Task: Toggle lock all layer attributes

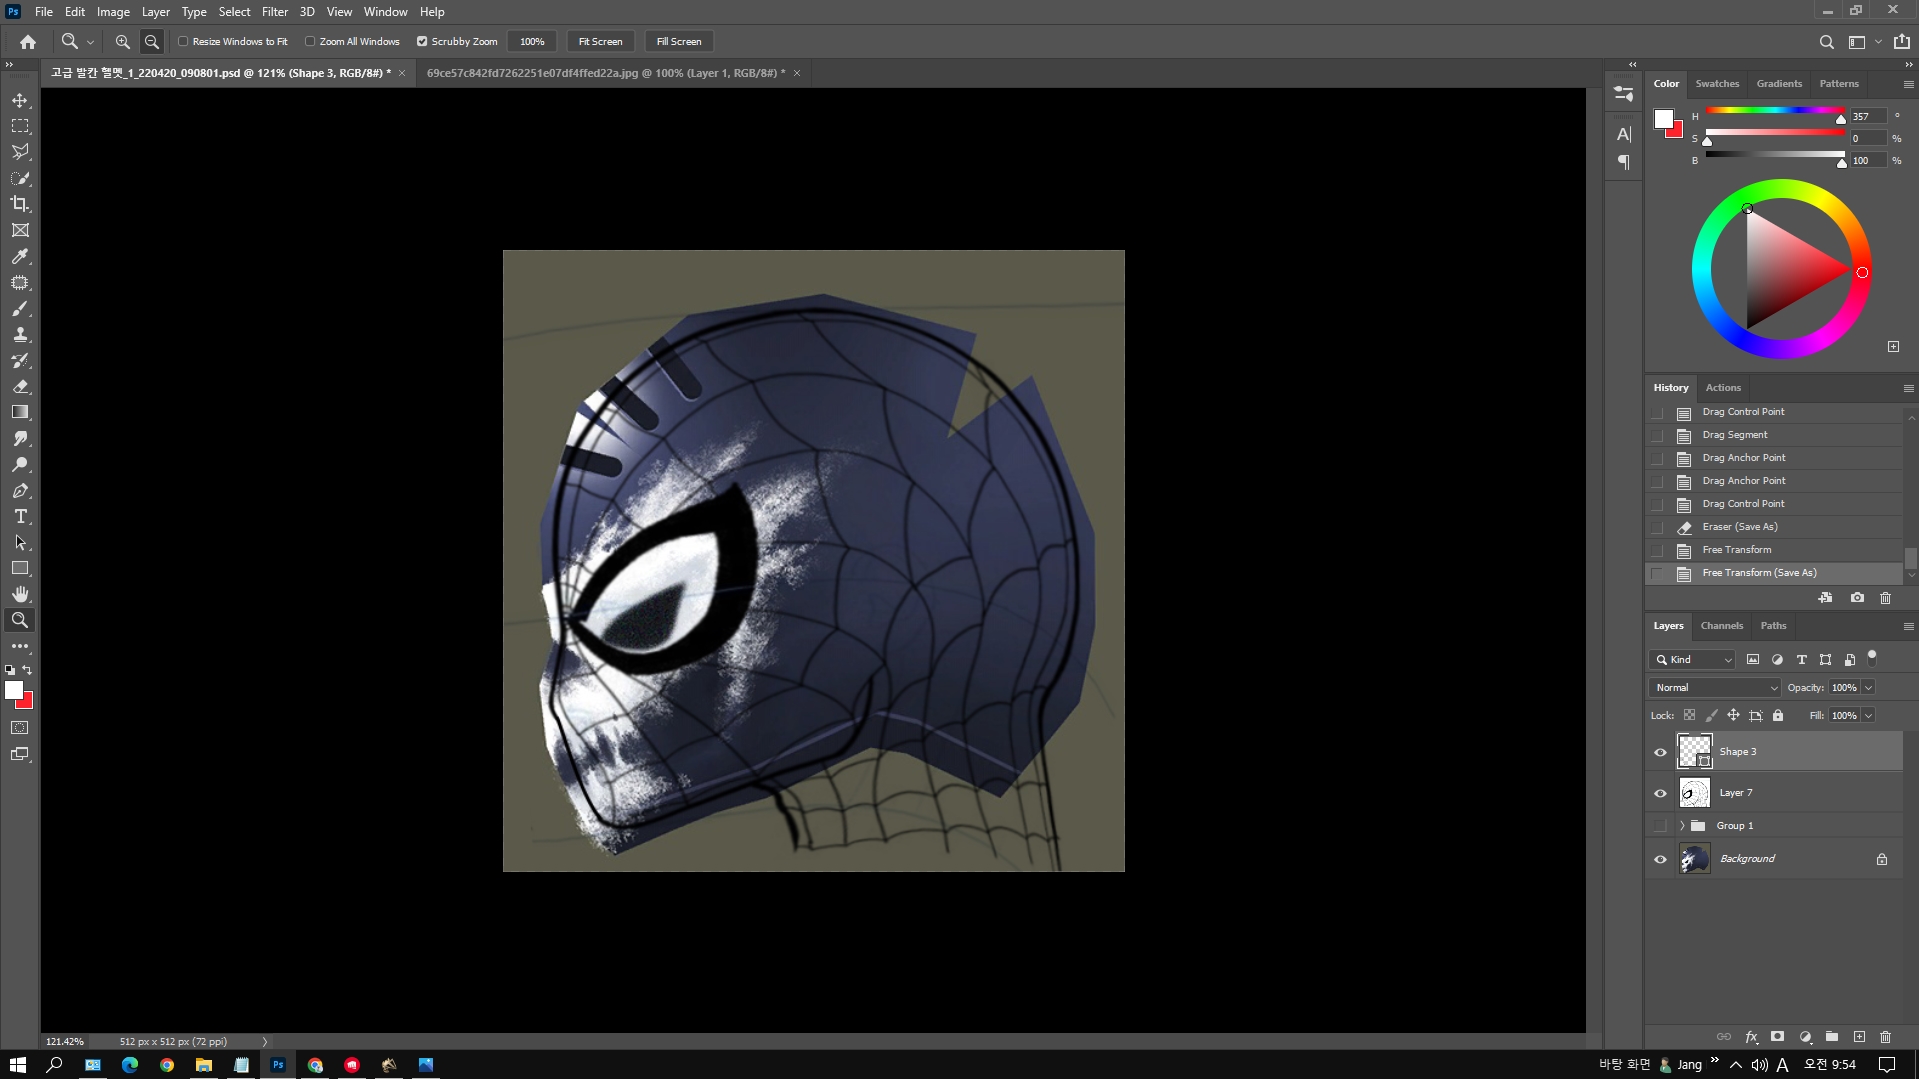Action: point(1778,715)
